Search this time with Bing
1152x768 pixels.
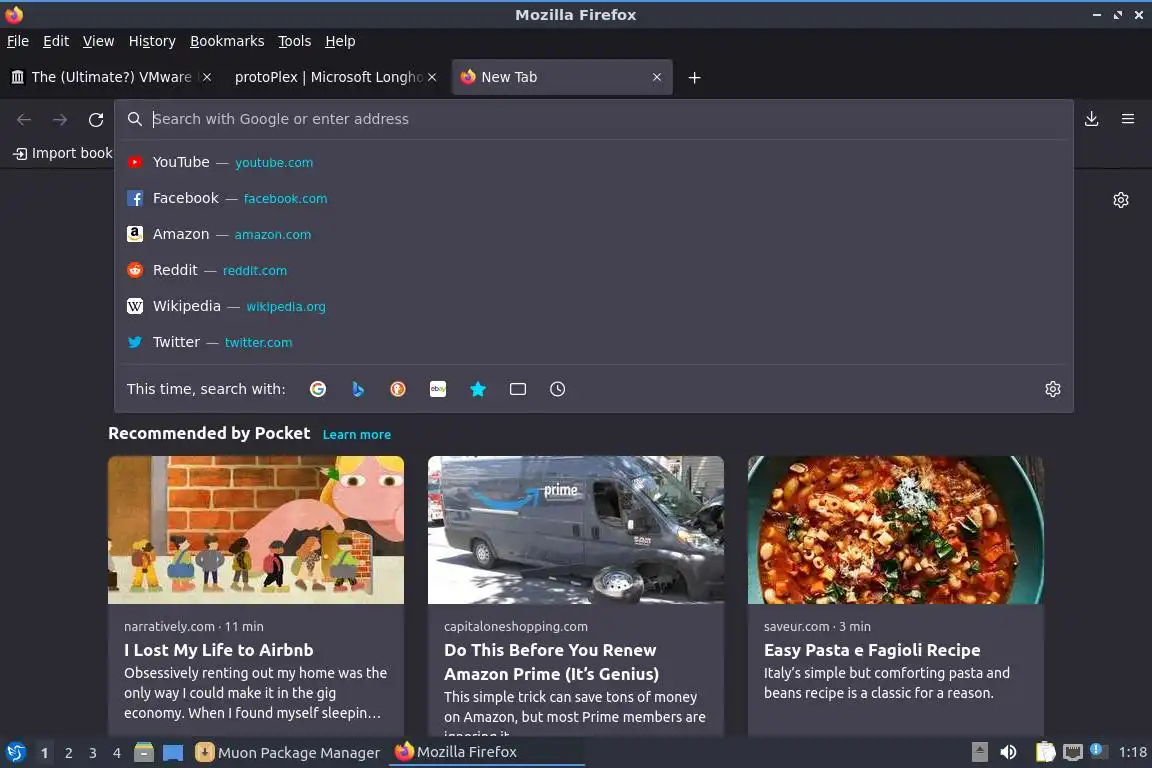pos(358,389)
